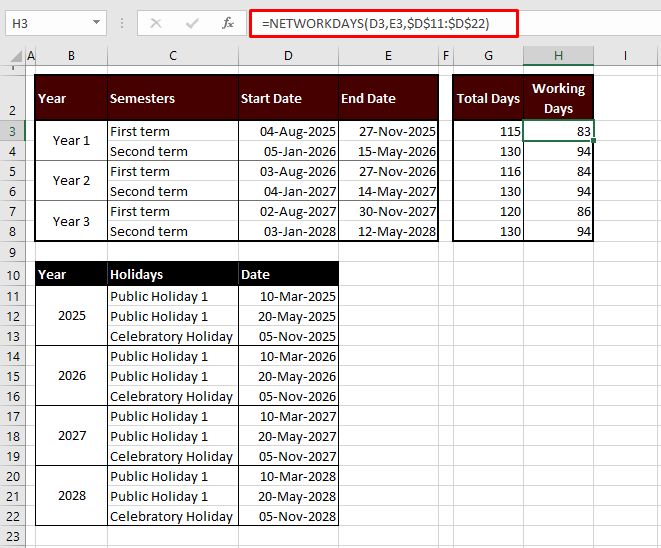The width and height of the screenshot is (661, 548).
Task: Select row 10 header
Action: click(12, 275)
